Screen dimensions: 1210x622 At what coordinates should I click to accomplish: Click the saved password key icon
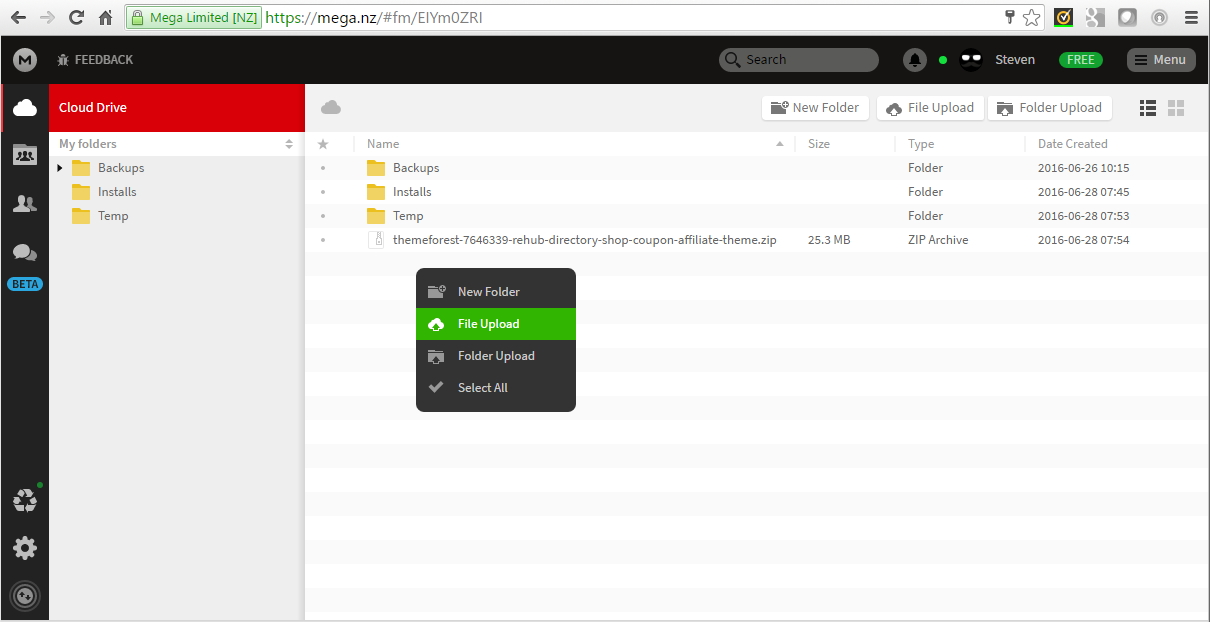[1010, 17]
